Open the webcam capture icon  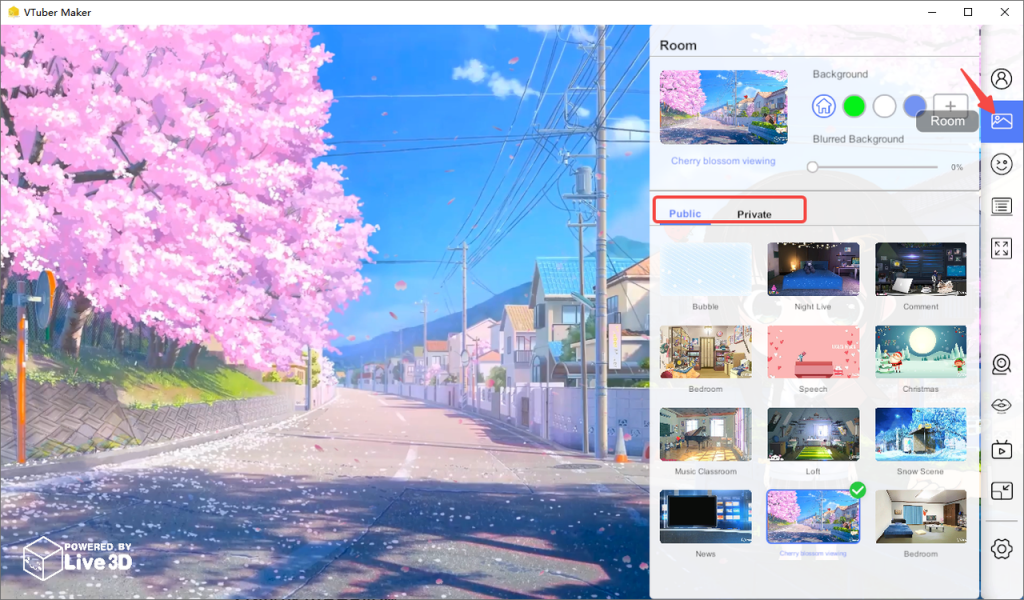click(x=1001, y=364)
